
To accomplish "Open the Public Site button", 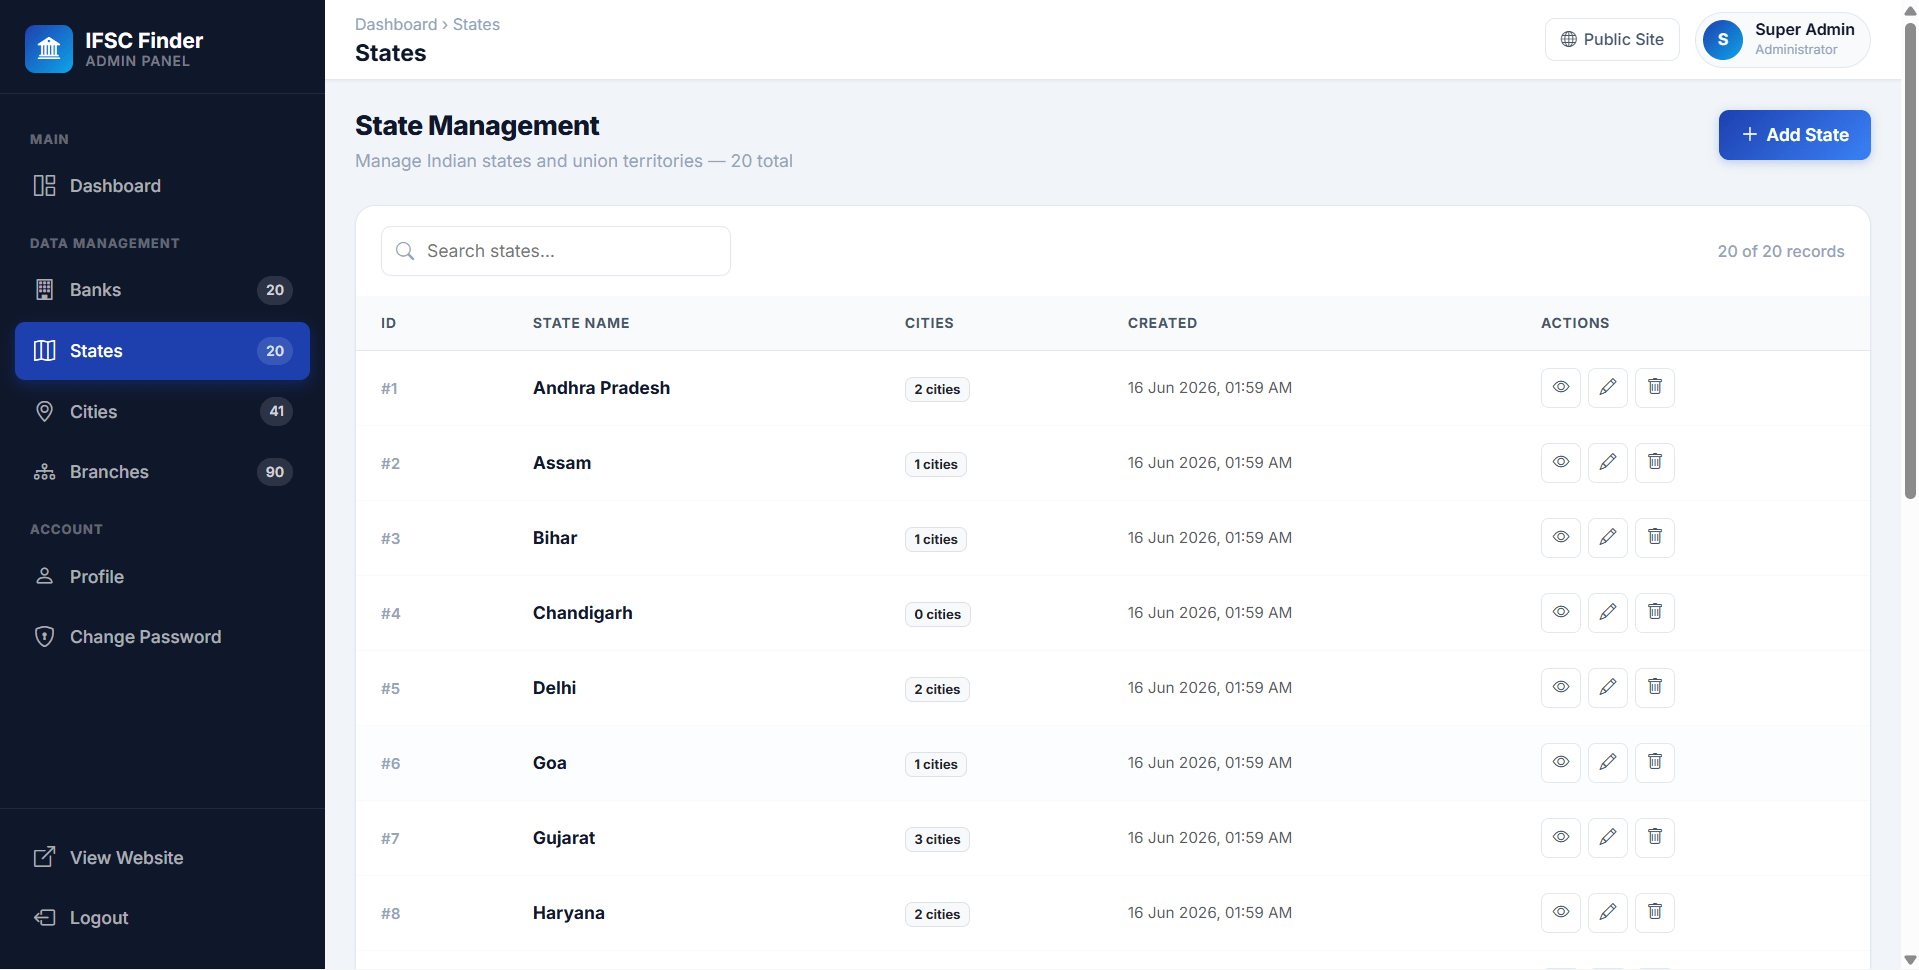I will point(1612,39).
